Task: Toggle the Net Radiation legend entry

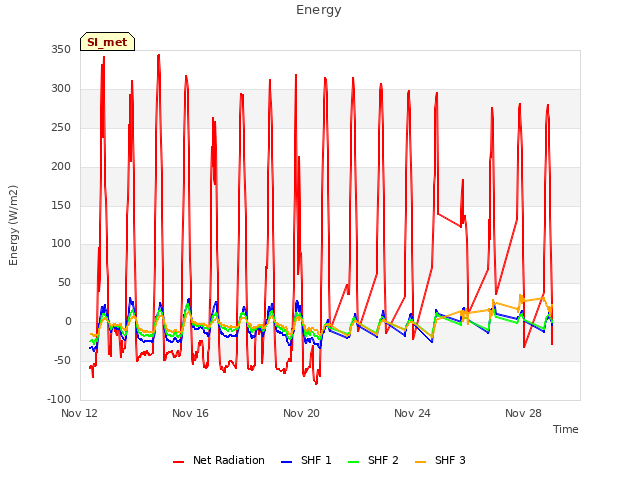Action: click(x=219, y=460)
